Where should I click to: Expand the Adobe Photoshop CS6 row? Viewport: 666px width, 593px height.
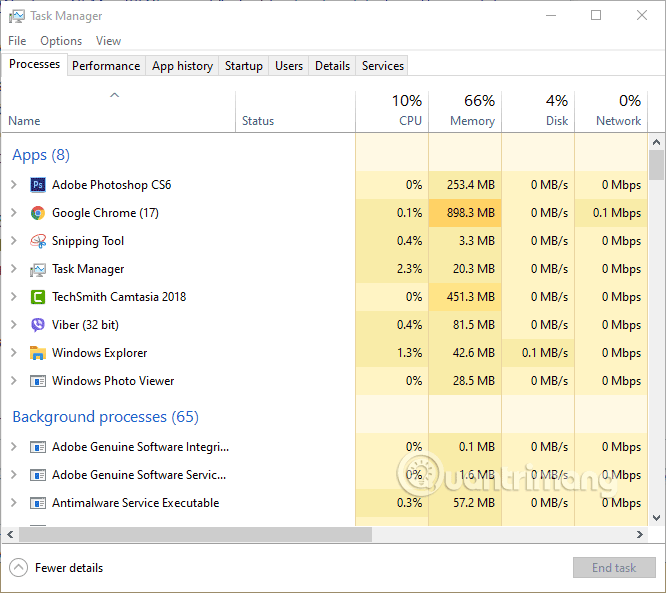click(x=13, y=185)
